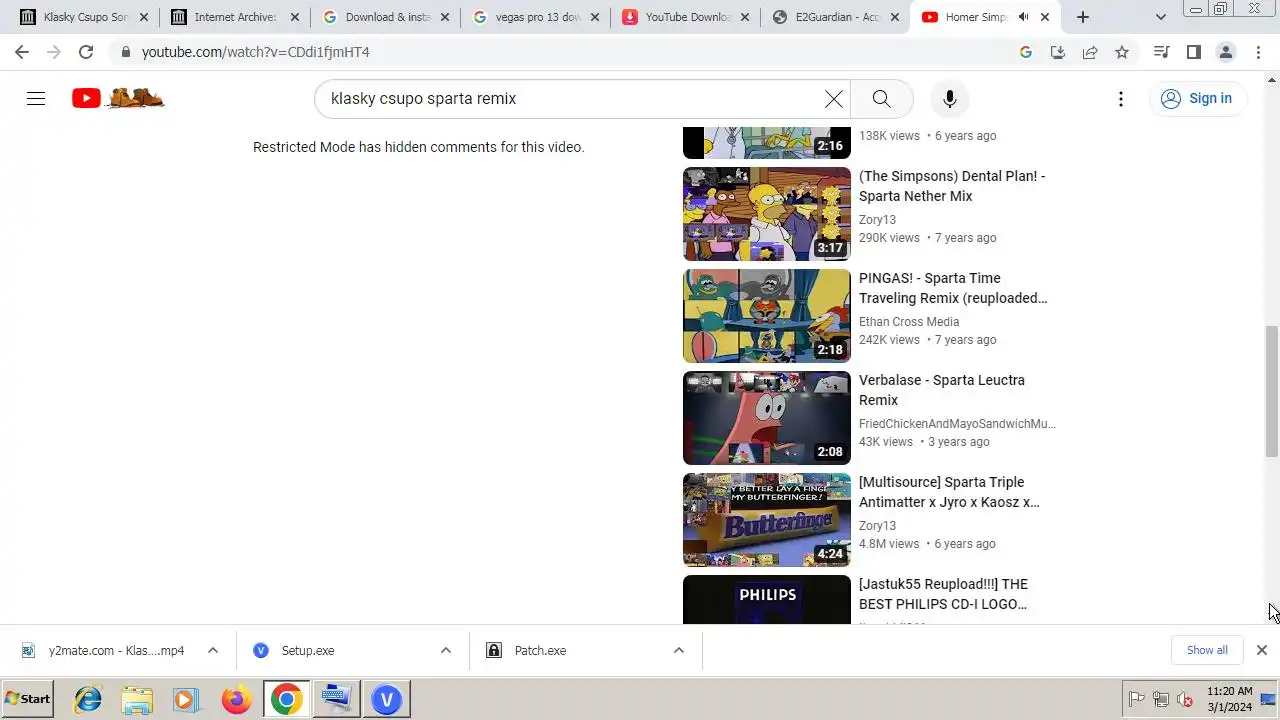Open Dental Plan Sparta Nether Mix thumbnail
Viewport: 1280px width, 720px height.
coord(767,214)
